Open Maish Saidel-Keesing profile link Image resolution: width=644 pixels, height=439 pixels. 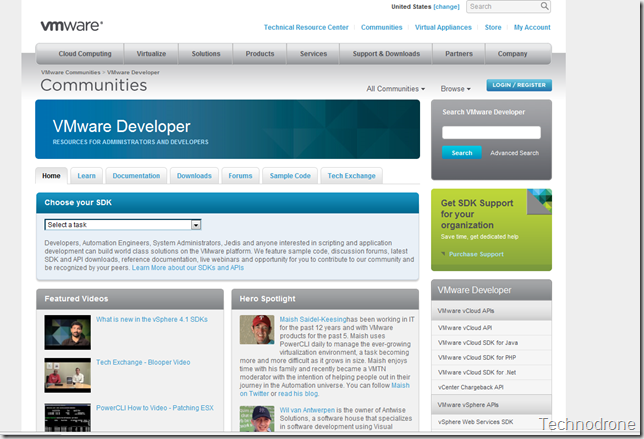pos(313,319)
